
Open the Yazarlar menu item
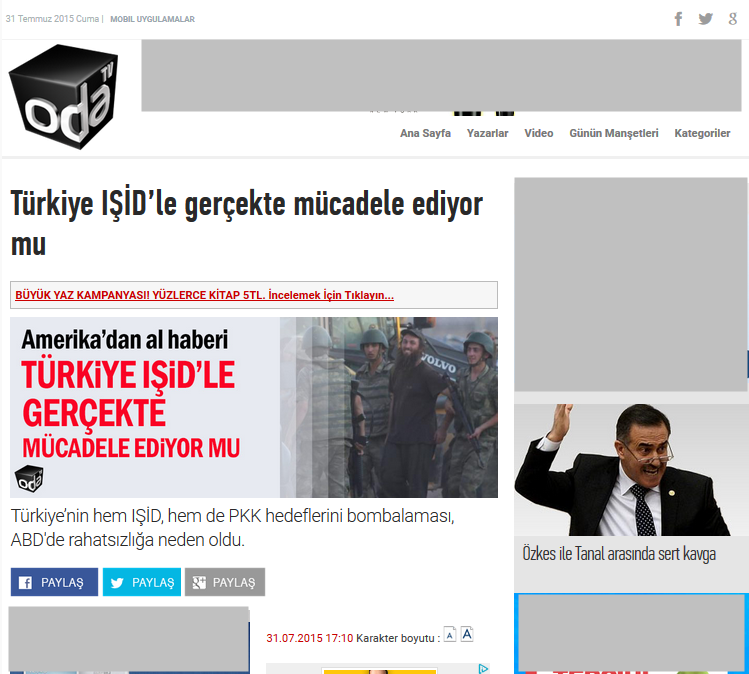pos(487,133)
